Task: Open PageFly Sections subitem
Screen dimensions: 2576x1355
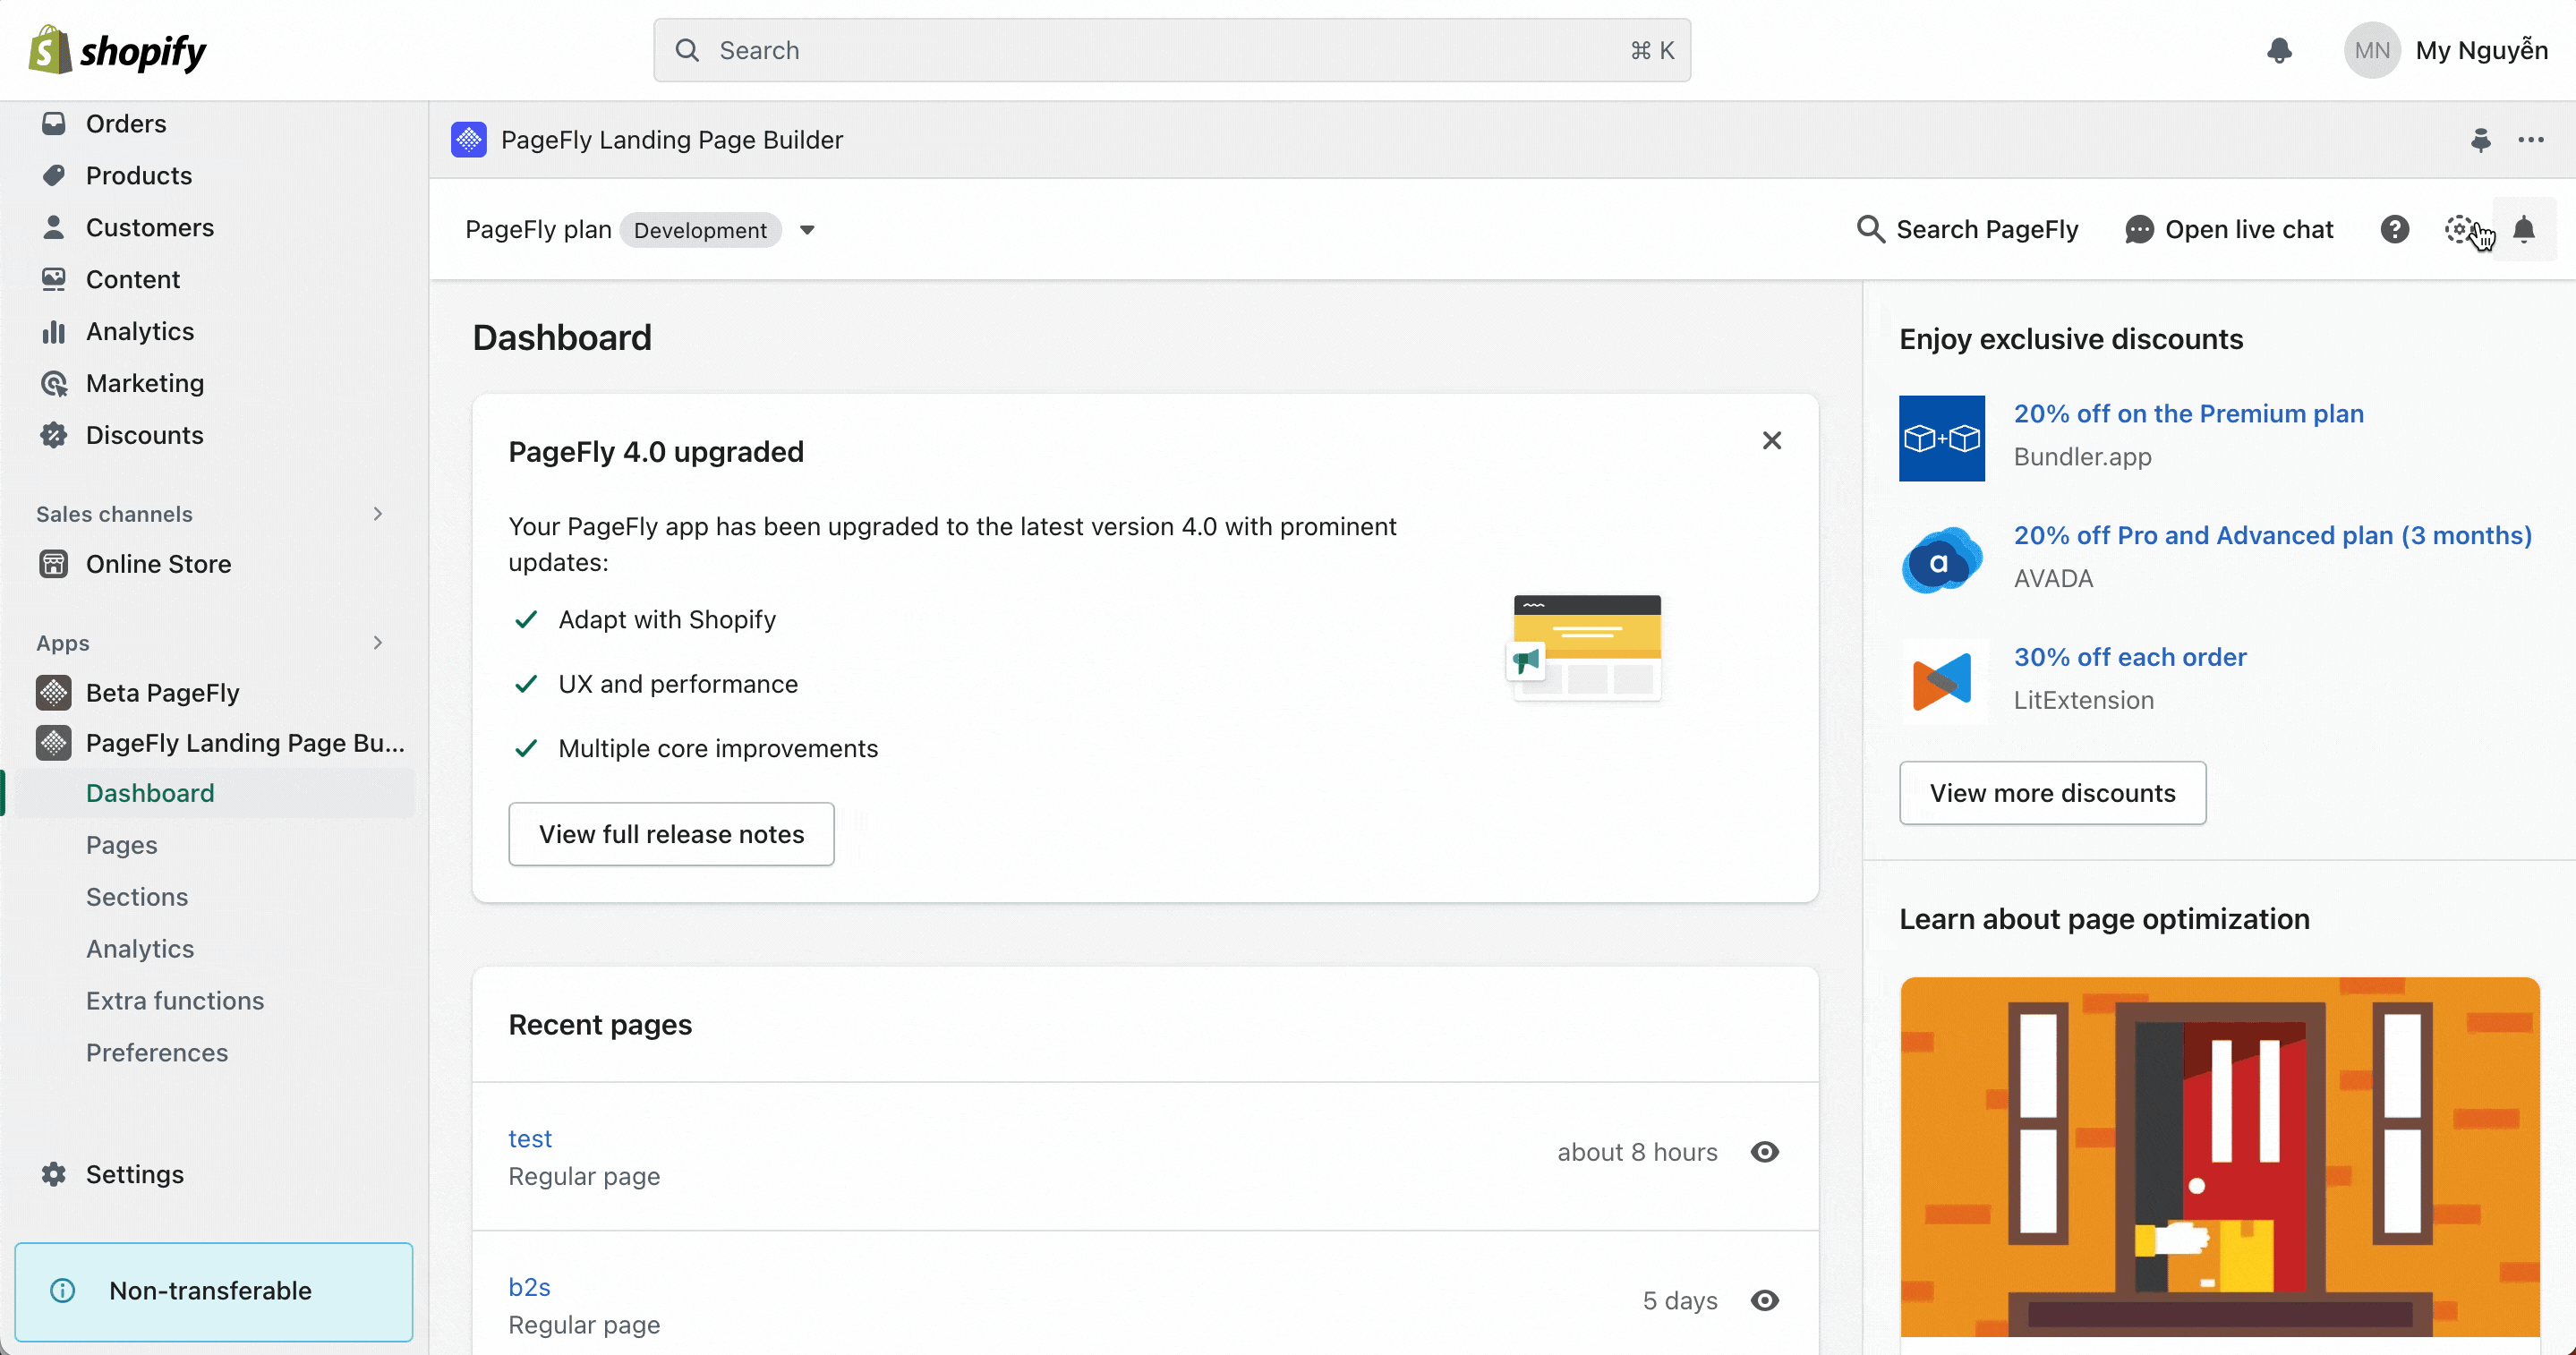Action: [x=137, y=897]
